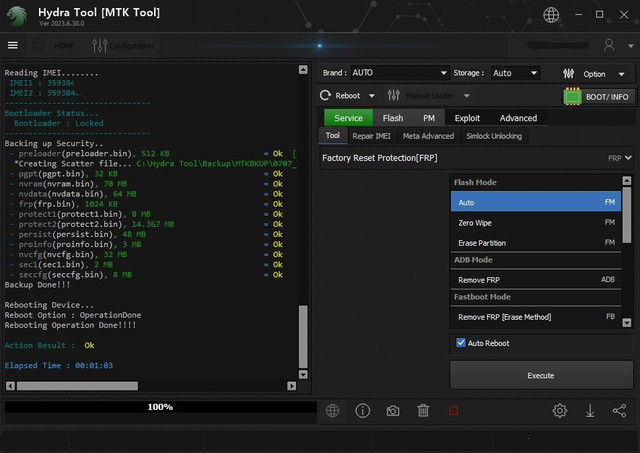This screenshot has height=453, width=640.
Task: Click log horizontal scroll right arrow
Action: point(291,386)
